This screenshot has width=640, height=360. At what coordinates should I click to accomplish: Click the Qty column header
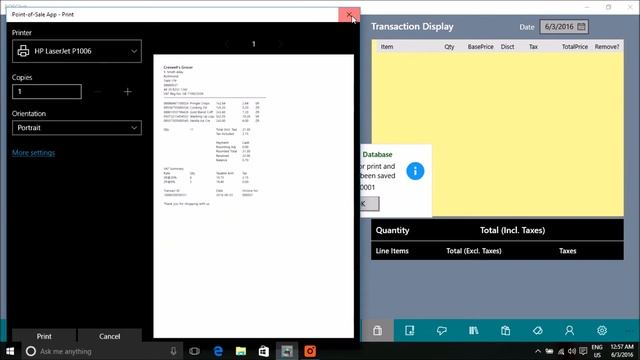point(449,47)
